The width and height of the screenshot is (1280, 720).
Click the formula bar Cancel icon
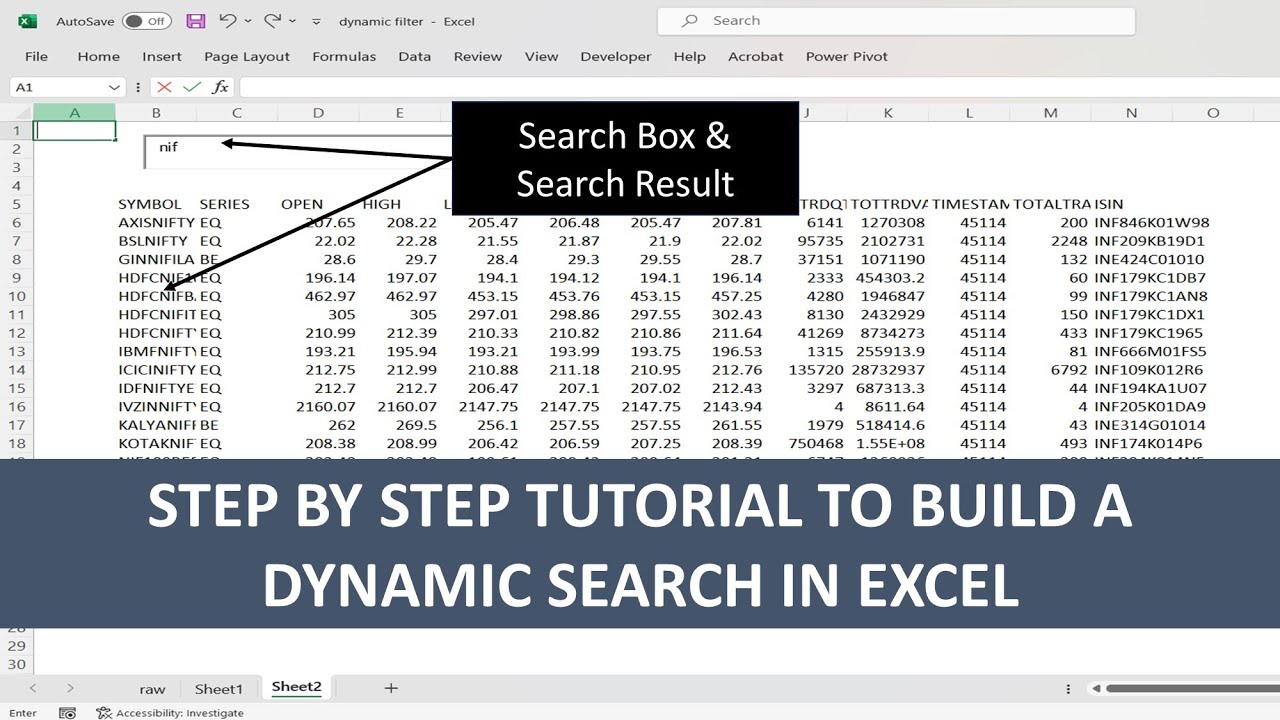[165, 88]
